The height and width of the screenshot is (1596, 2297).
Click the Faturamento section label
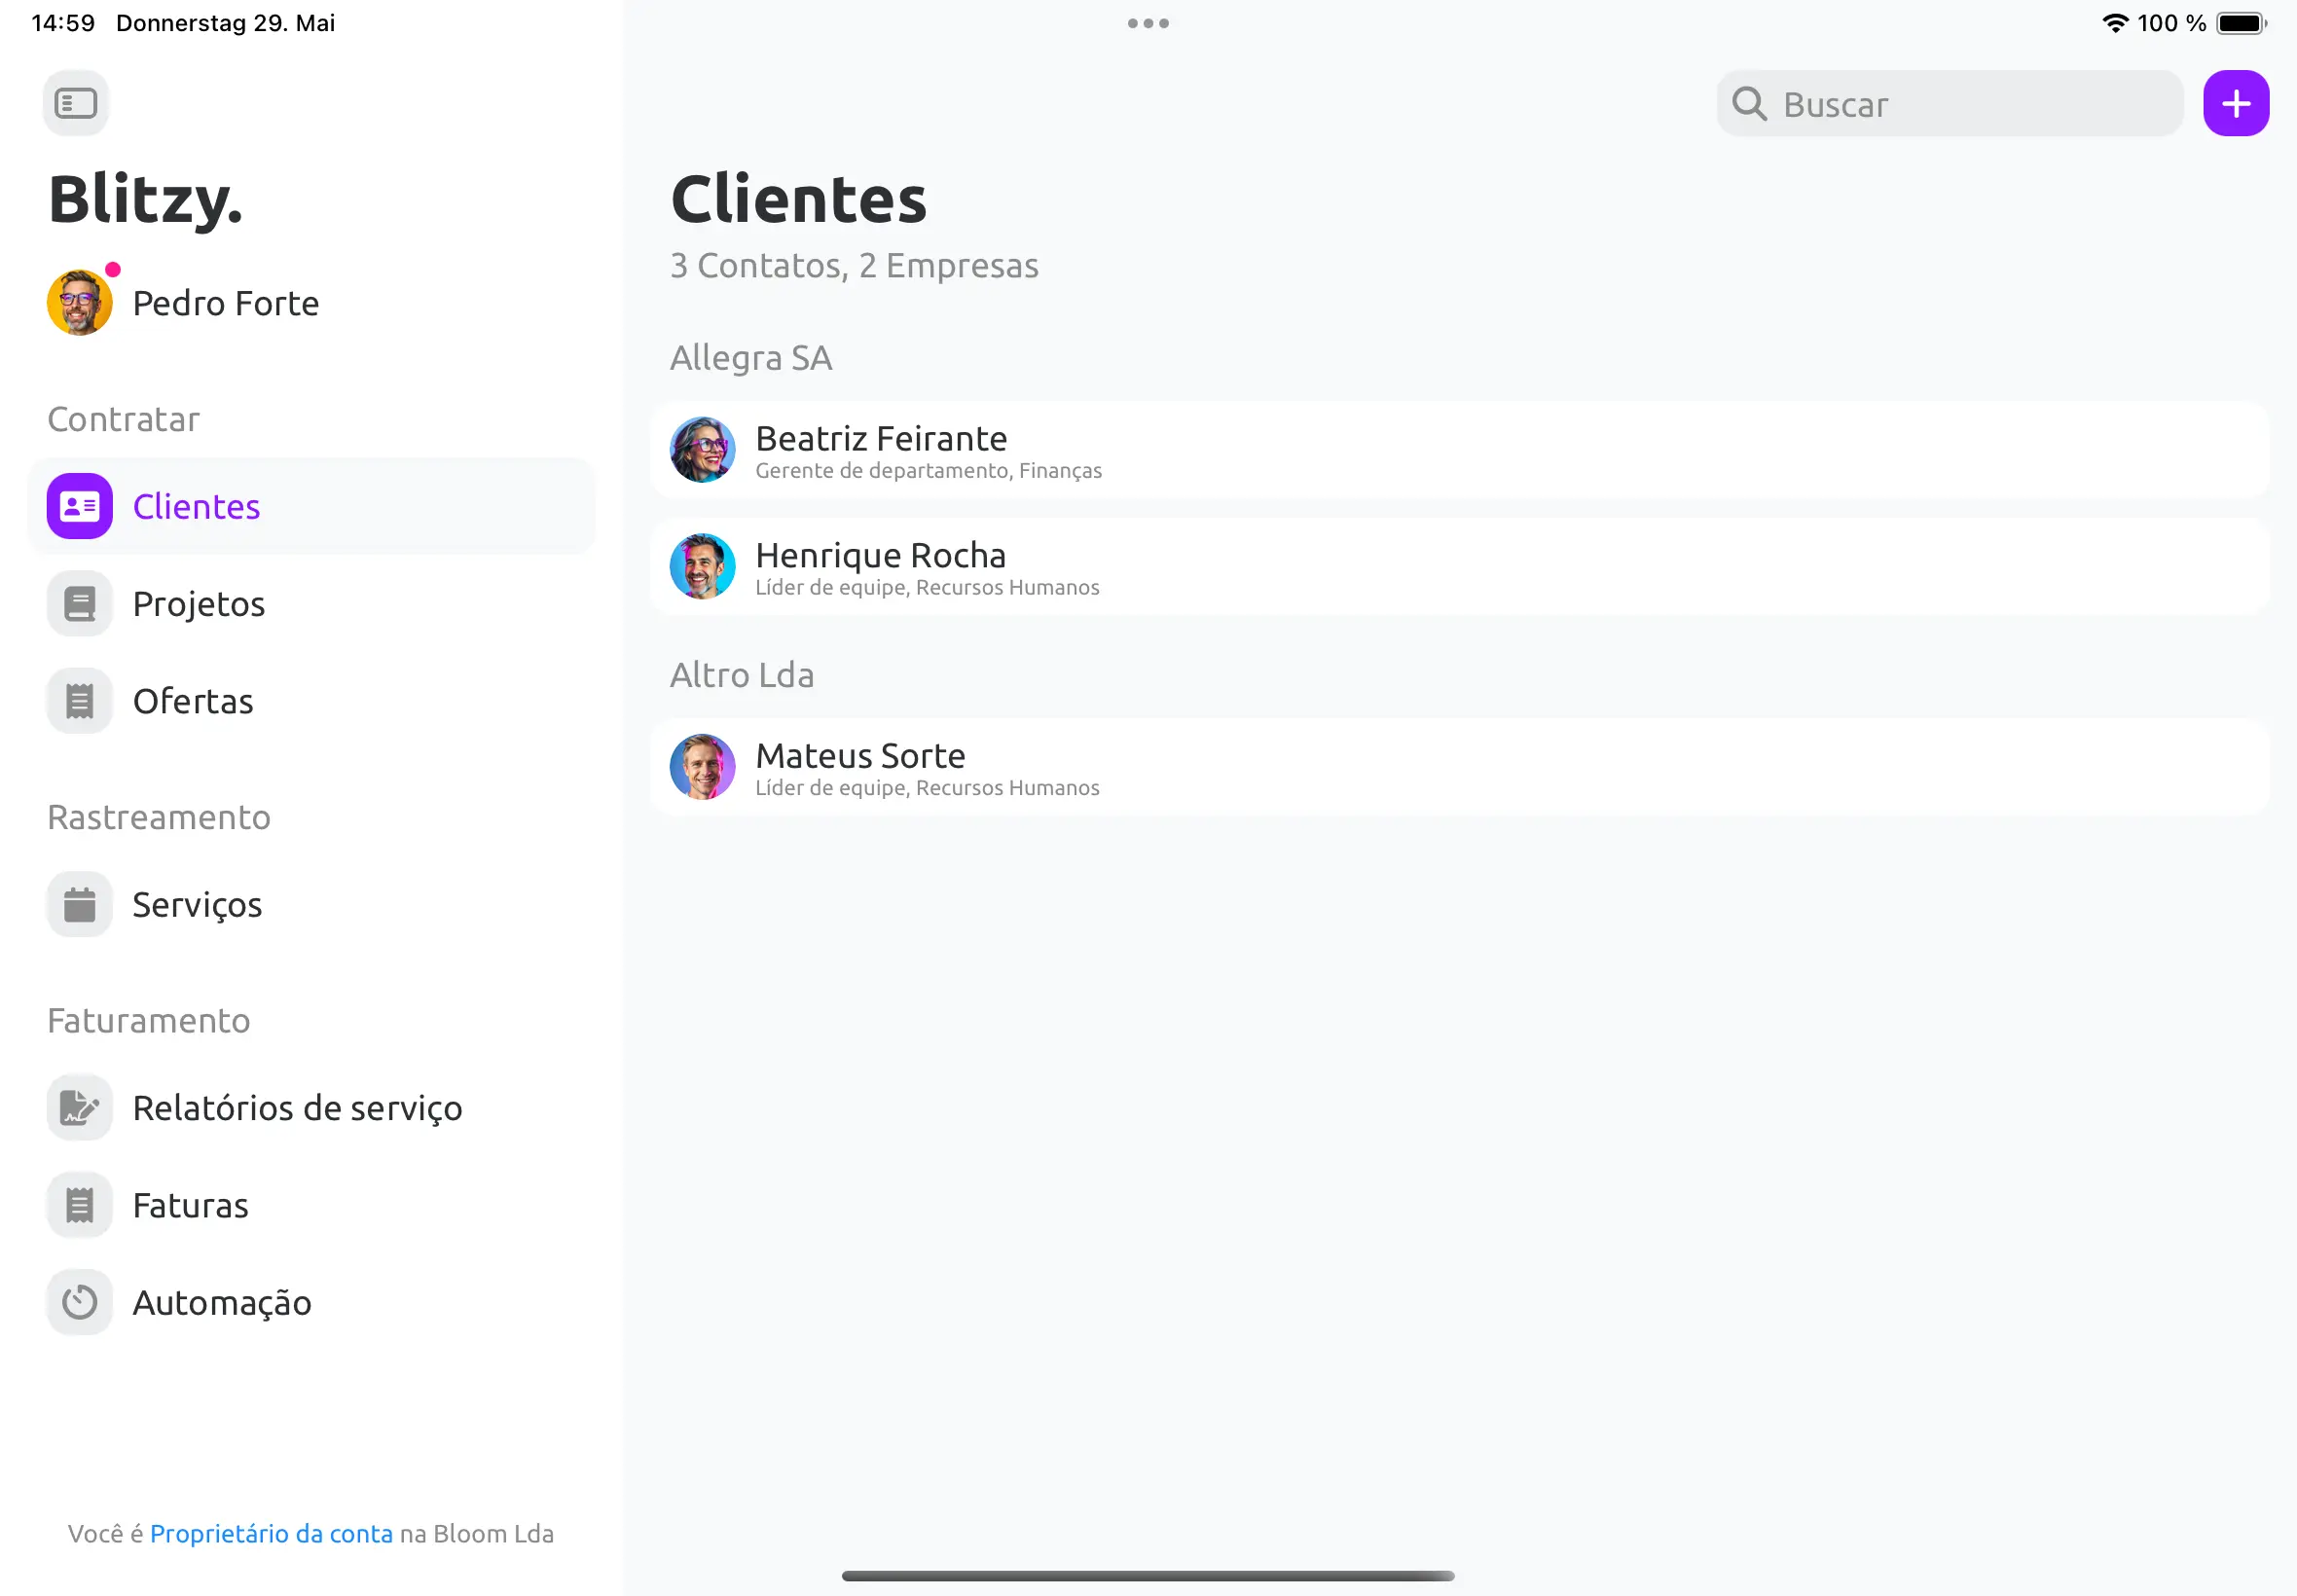pyautogui.click(x=149, y=1020)
